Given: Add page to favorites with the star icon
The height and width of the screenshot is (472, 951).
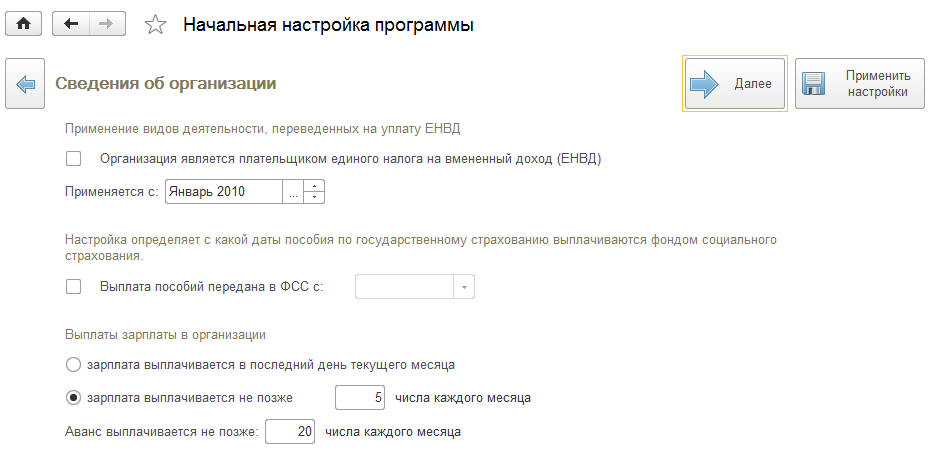Looking at the screenshot, I should pos(155,25).
